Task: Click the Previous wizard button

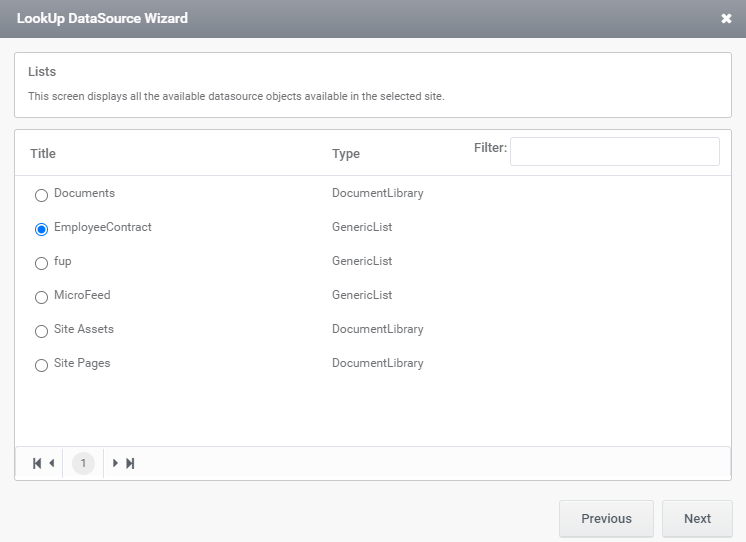Action: point(606,518)
